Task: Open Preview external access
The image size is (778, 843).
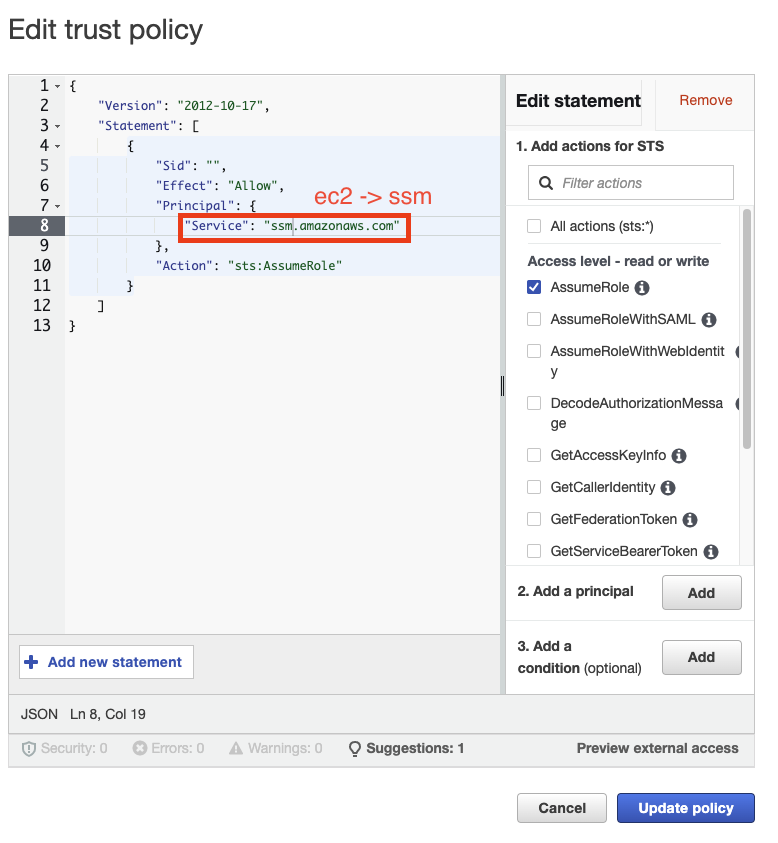Action: coord(657,748)
